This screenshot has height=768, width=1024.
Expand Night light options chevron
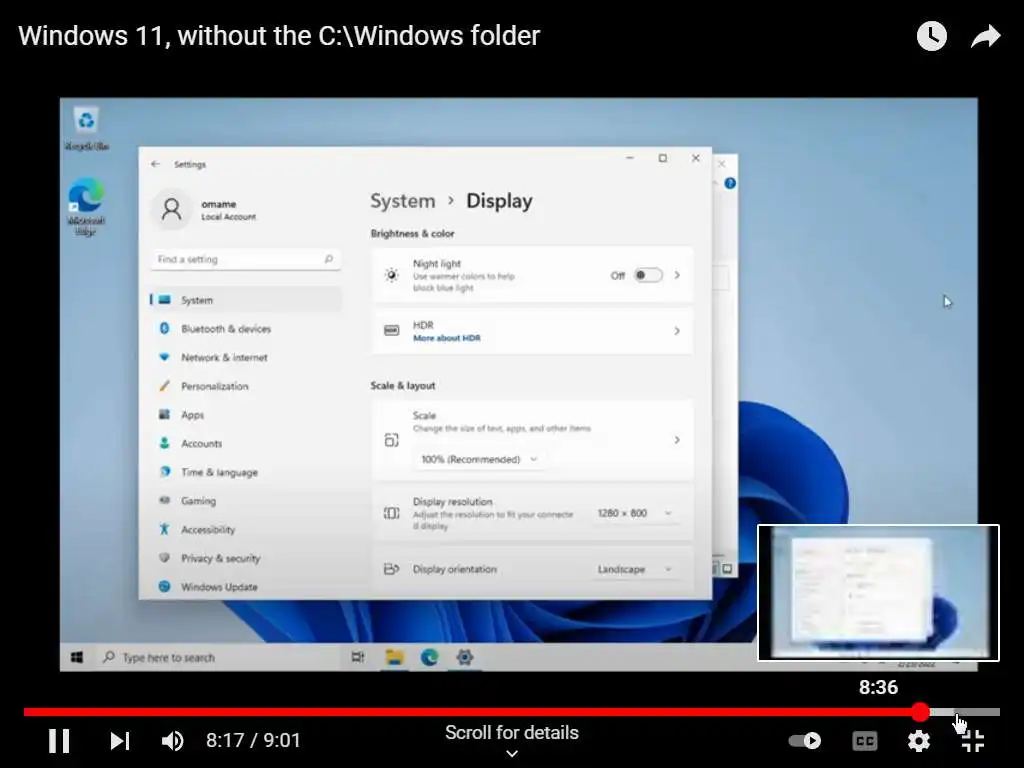tap(677, 276)
